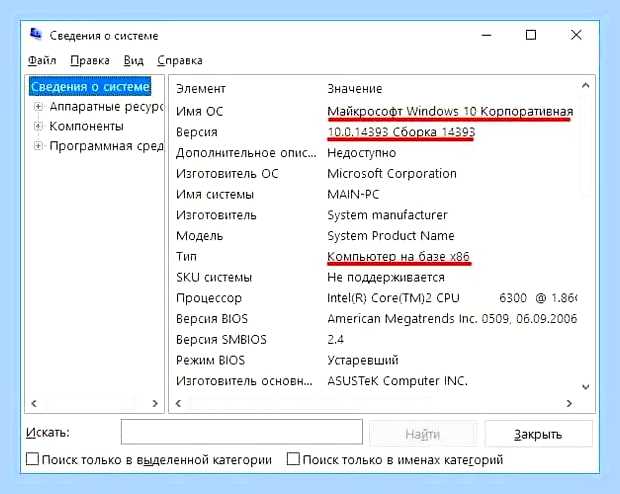This screenshot has width=620, height=494.
Task: Select the SKU системы row
Action: click(x=376, y=278)
